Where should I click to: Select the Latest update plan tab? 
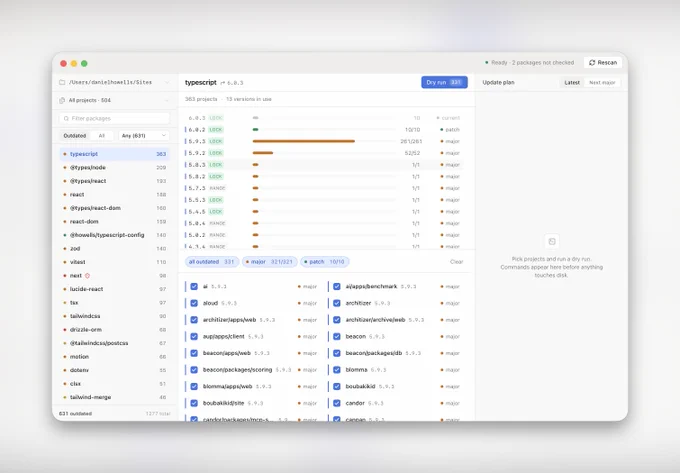pos(572,82)
